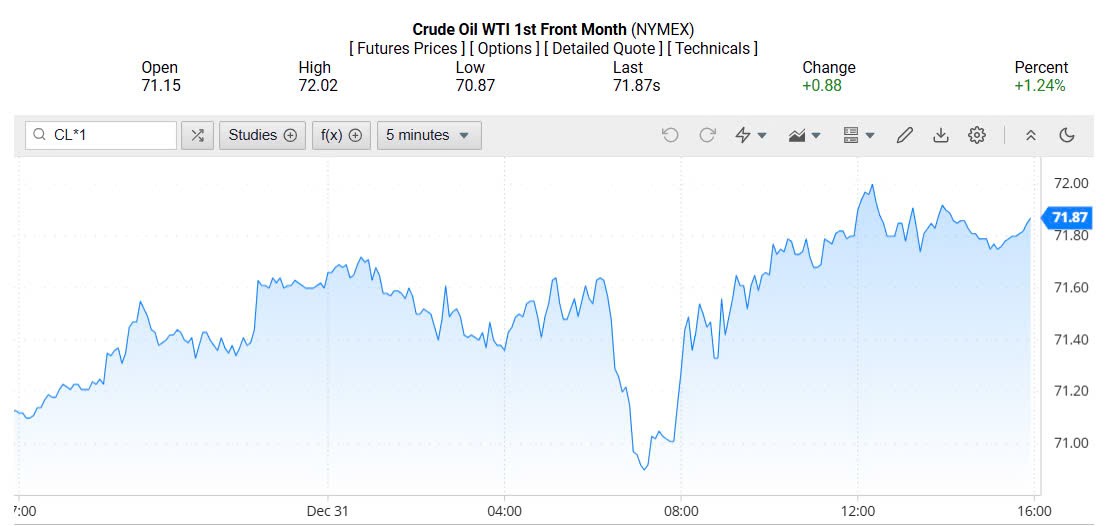Open the Futures Prices link

pyautogui.click(x=407, y=48)
